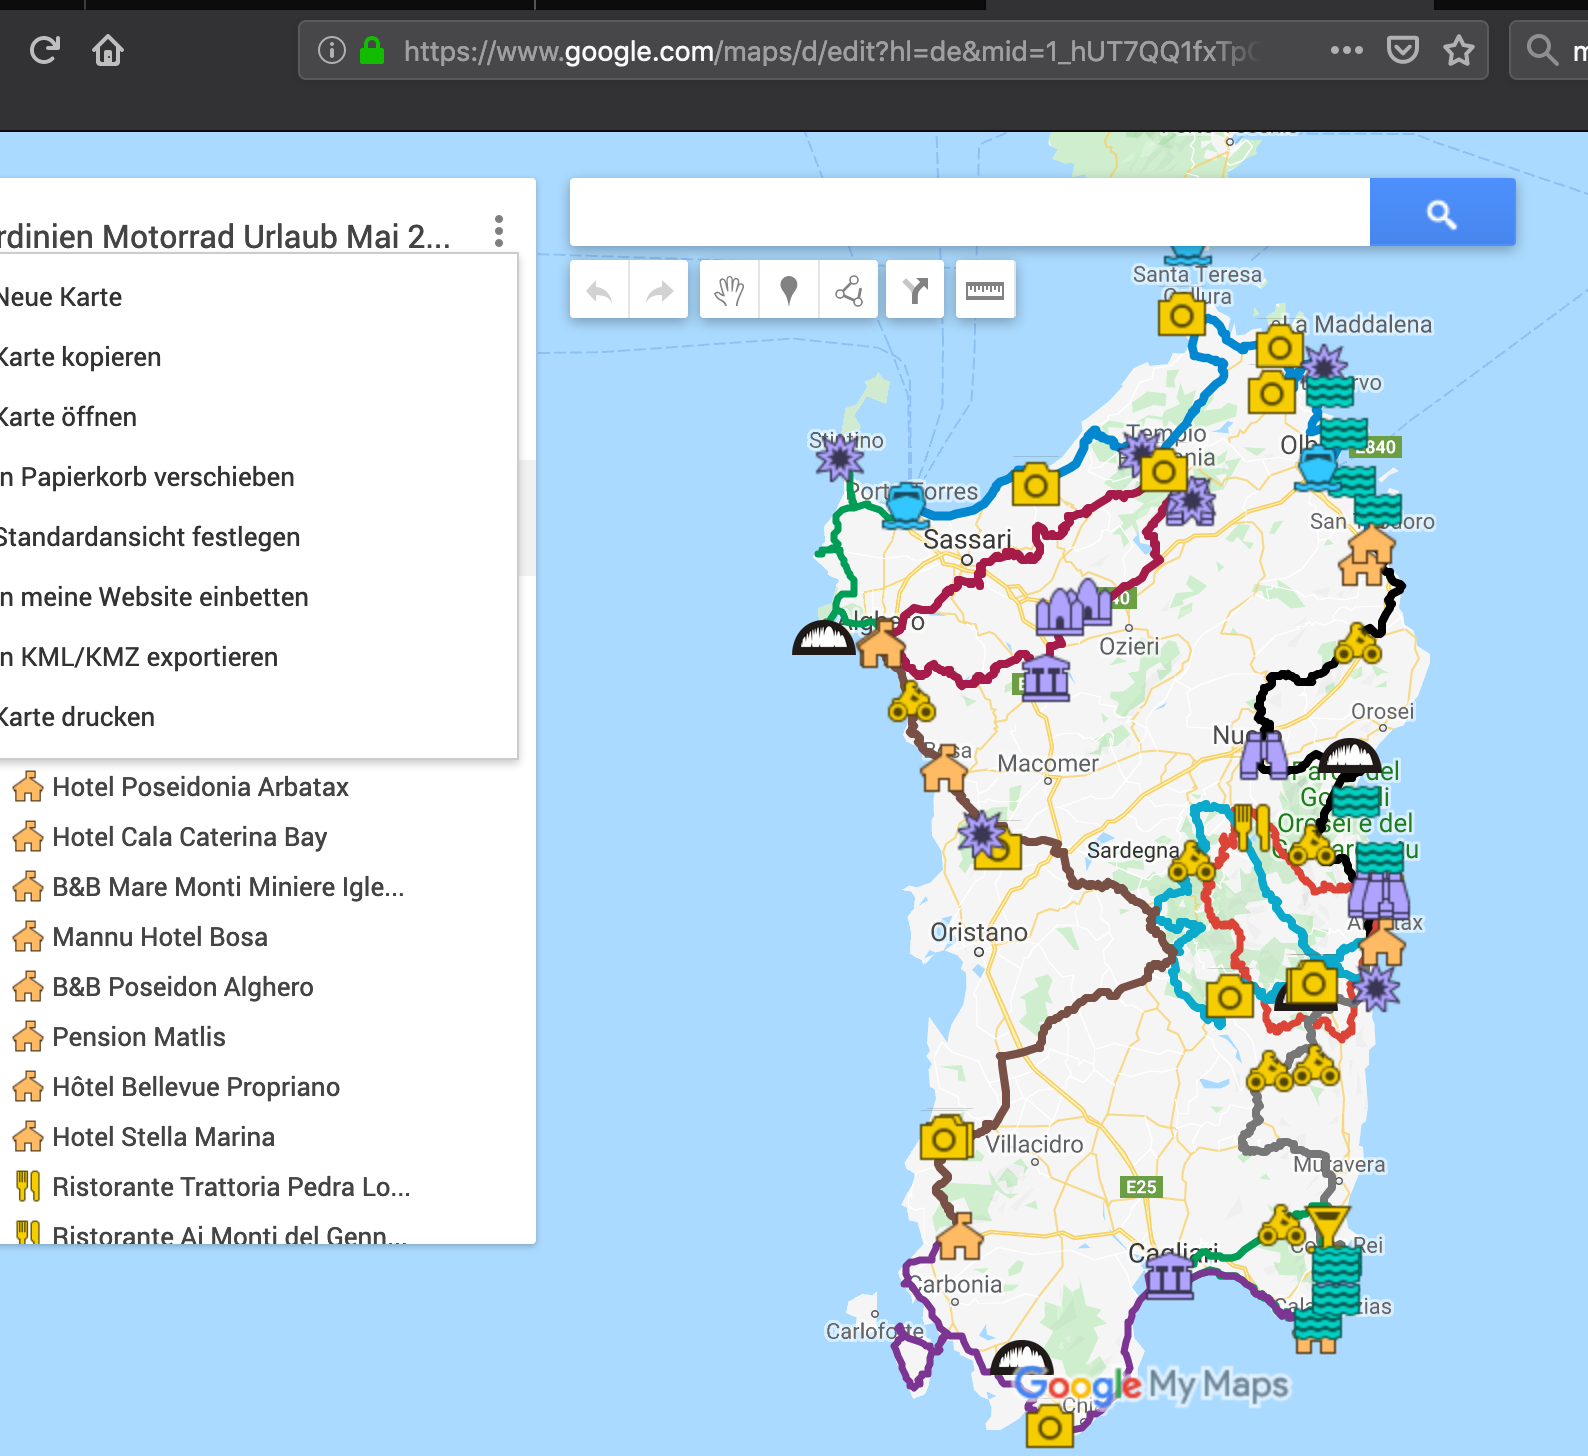Screen dimensions: 1588x1456
Task: Bookmark this page with the star icon
Action: click(1459, 50)
